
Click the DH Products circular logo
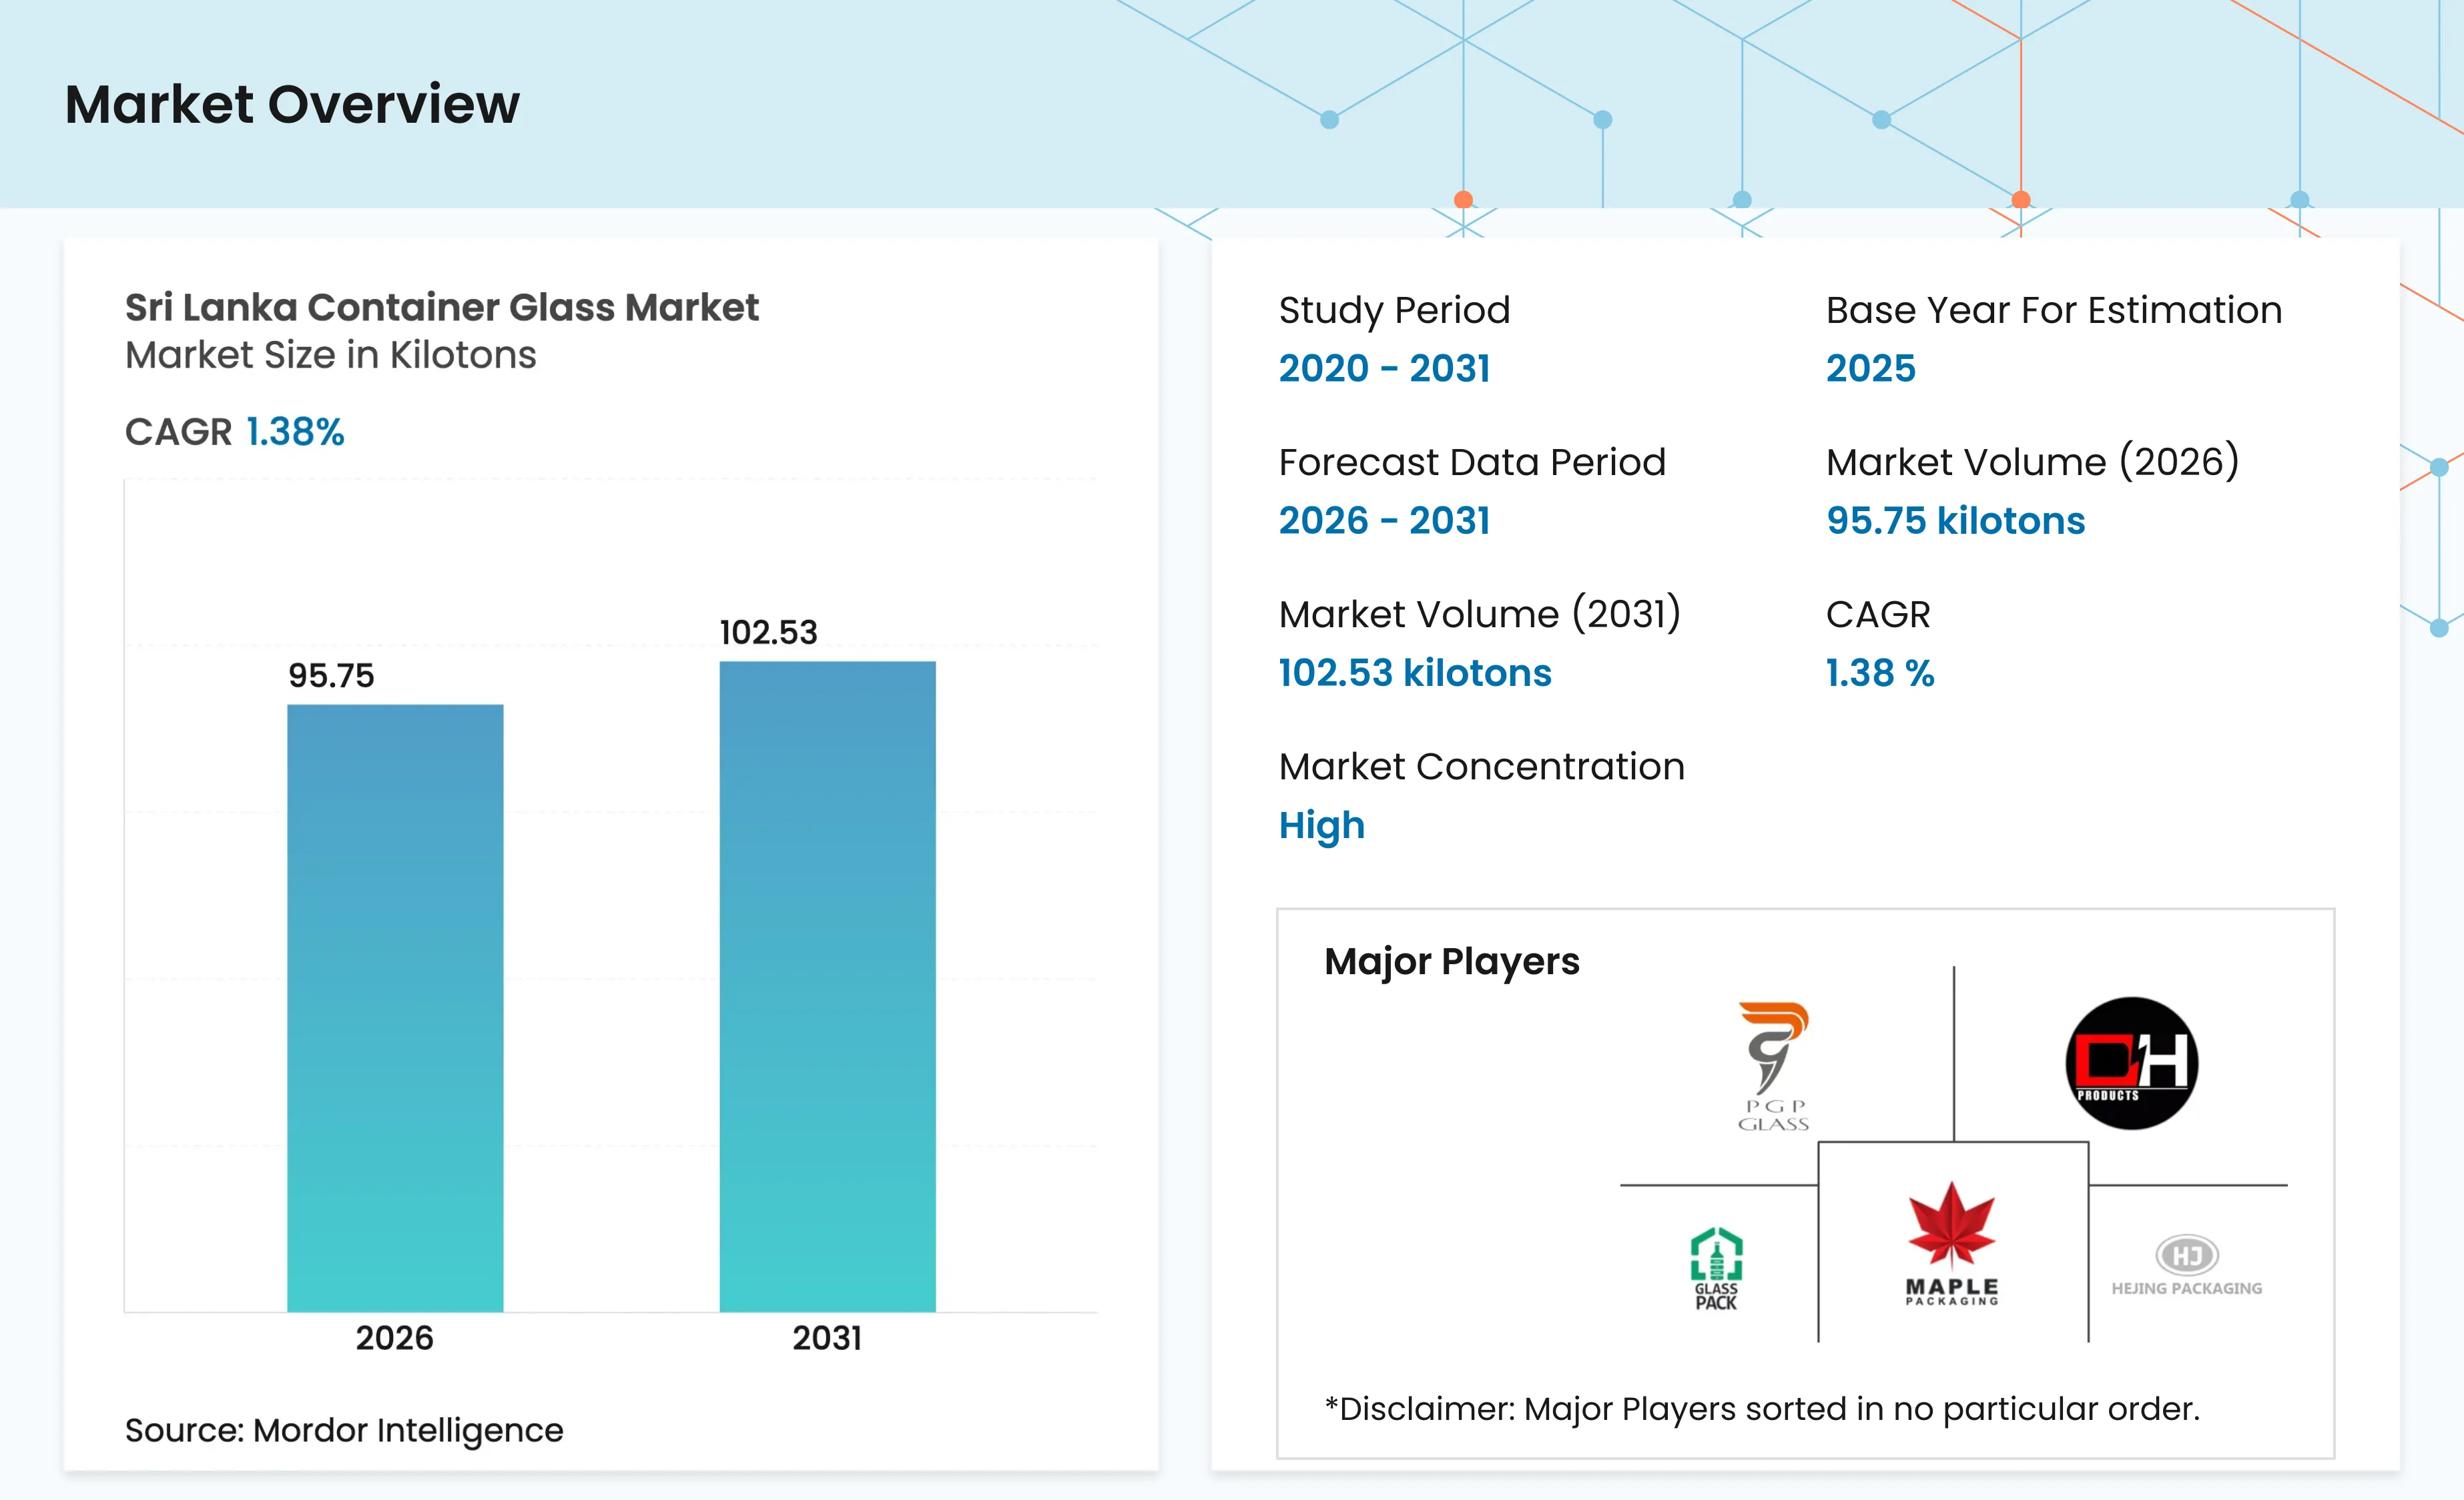tap(2131, 1063)
